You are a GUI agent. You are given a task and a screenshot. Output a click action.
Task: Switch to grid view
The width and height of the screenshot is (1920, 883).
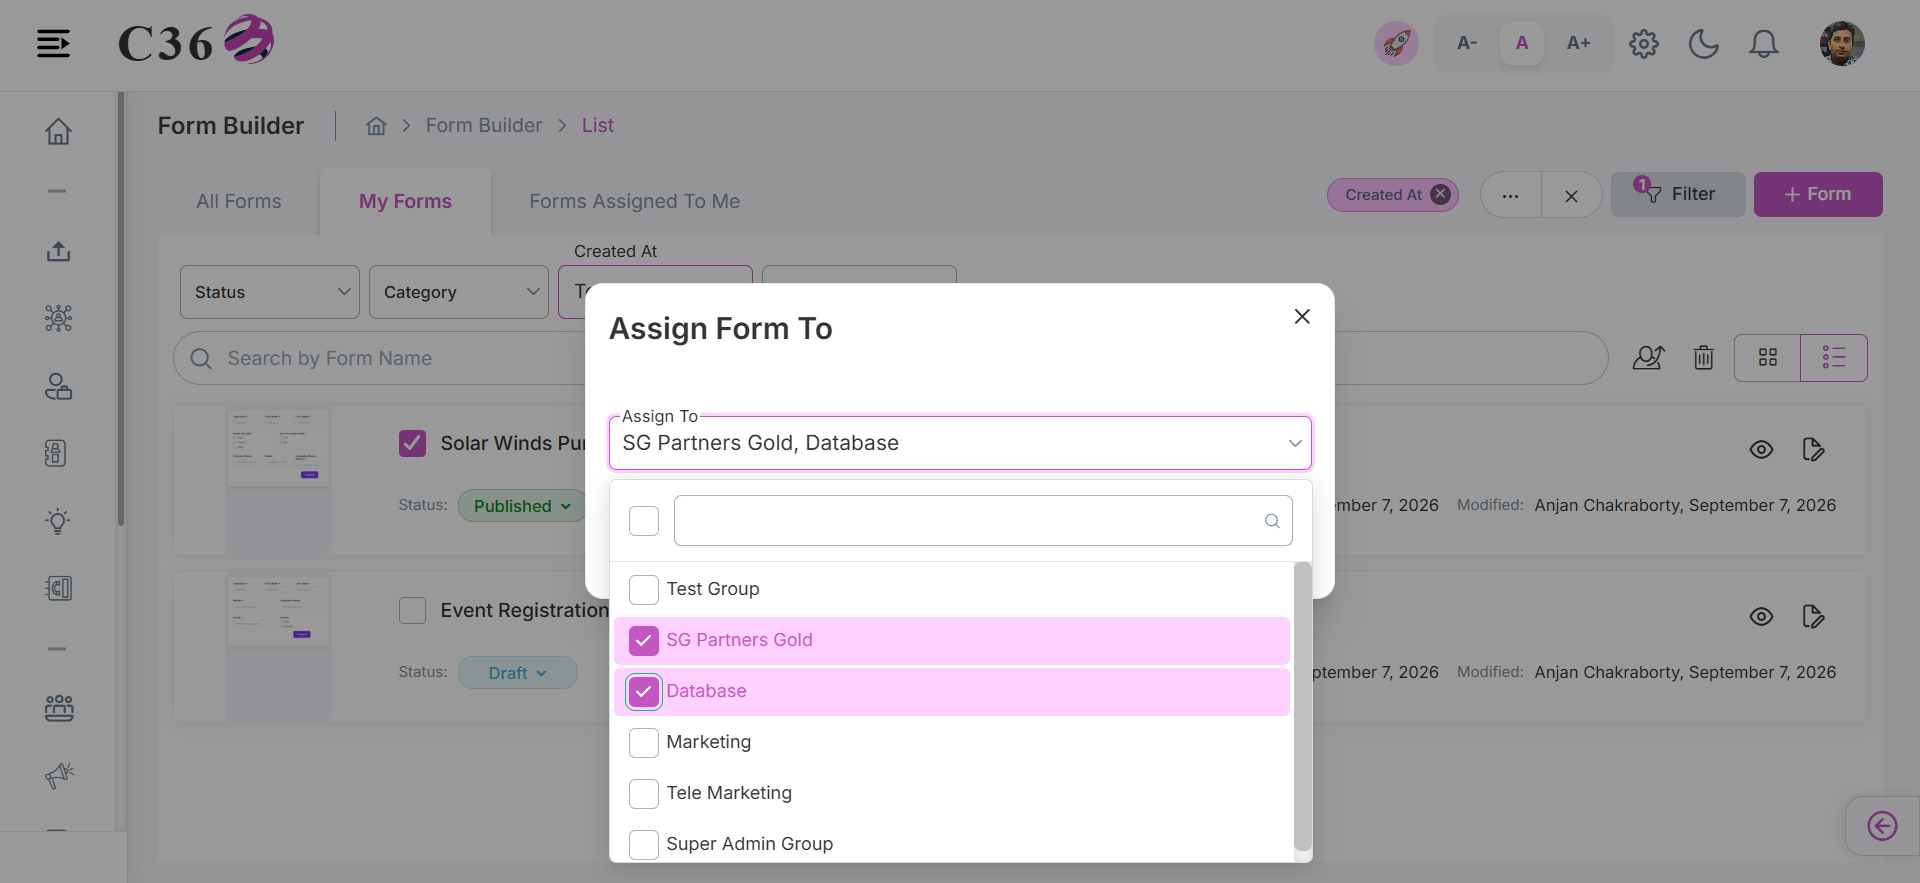point(1767,358)
